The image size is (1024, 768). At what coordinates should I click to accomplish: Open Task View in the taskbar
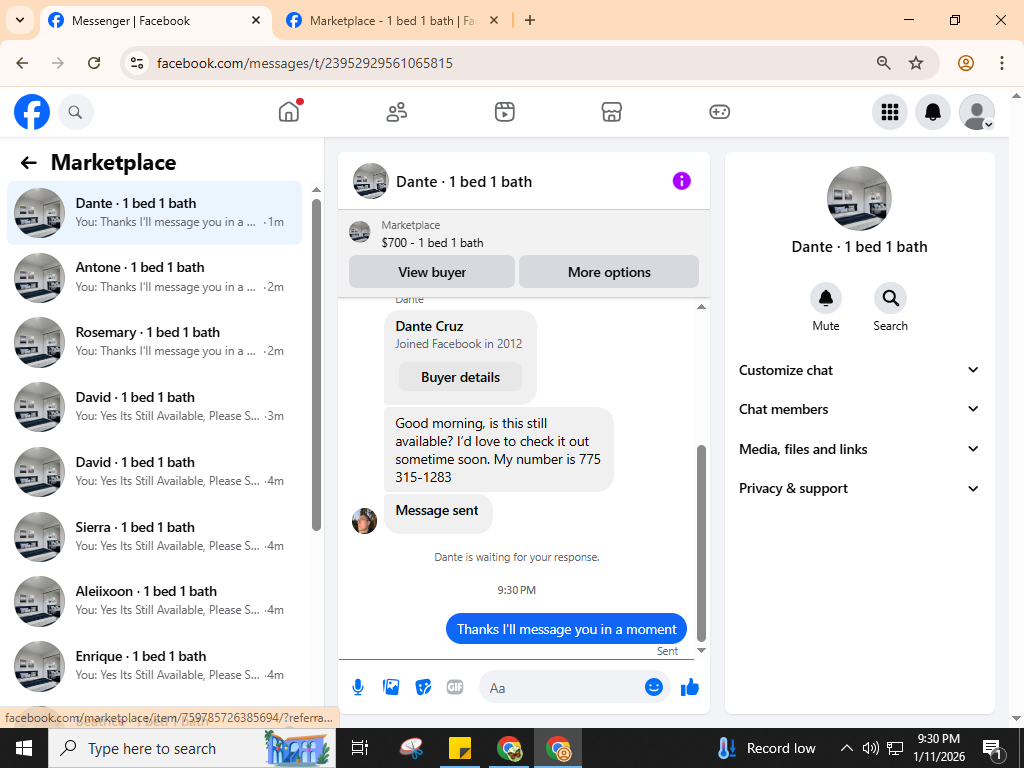[360, 748]
